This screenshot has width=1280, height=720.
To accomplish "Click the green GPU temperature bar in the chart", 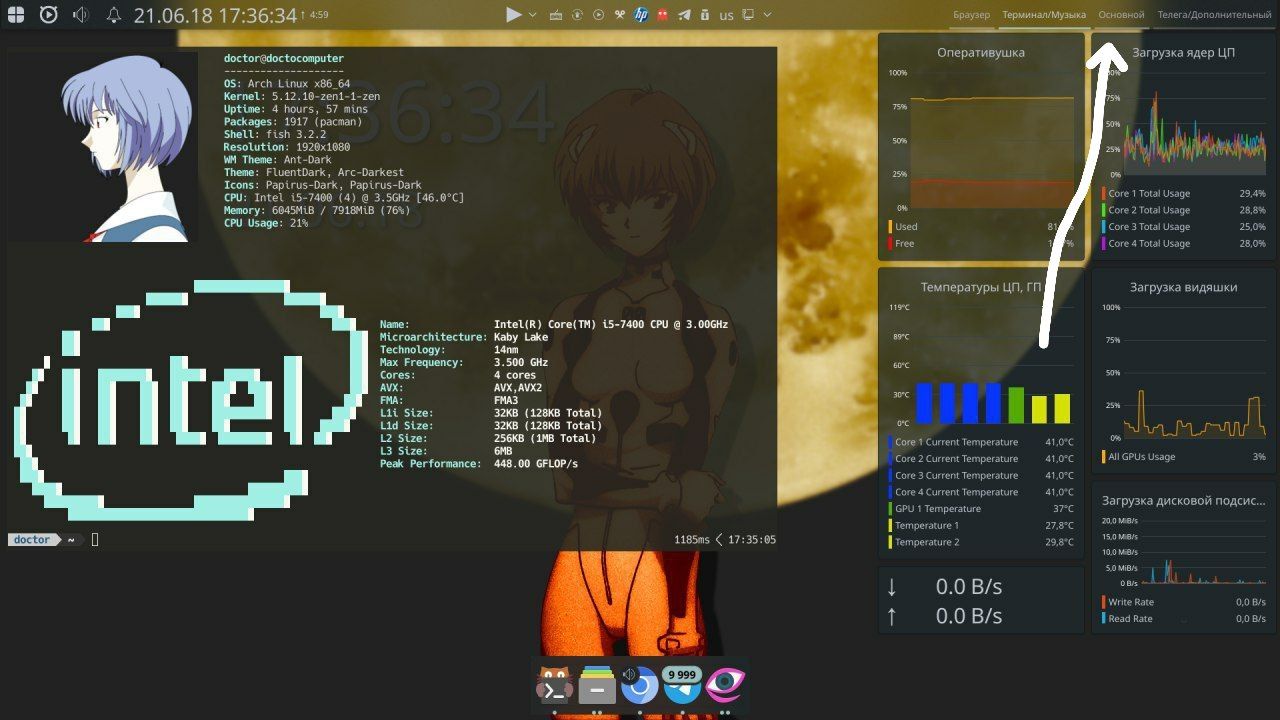I will pos(1016,405).
